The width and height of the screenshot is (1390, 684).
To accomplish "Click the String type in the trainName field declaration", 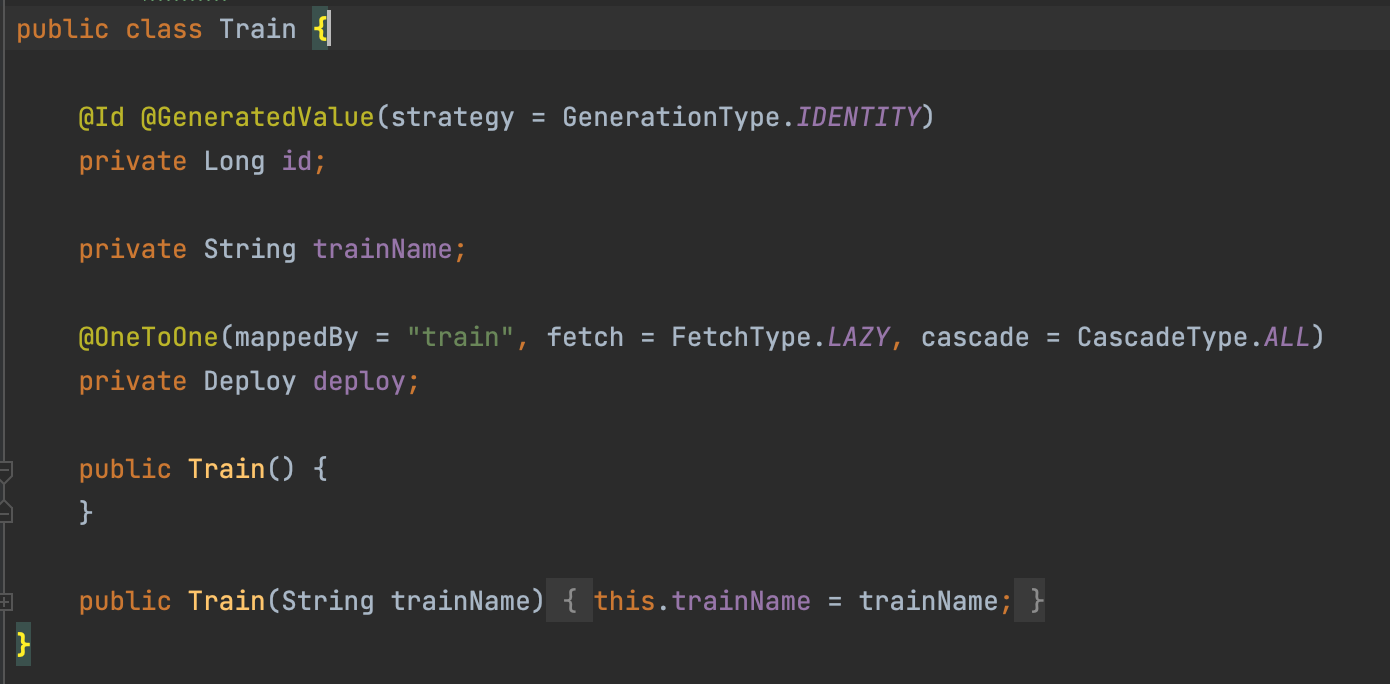I will pos(250,249).
